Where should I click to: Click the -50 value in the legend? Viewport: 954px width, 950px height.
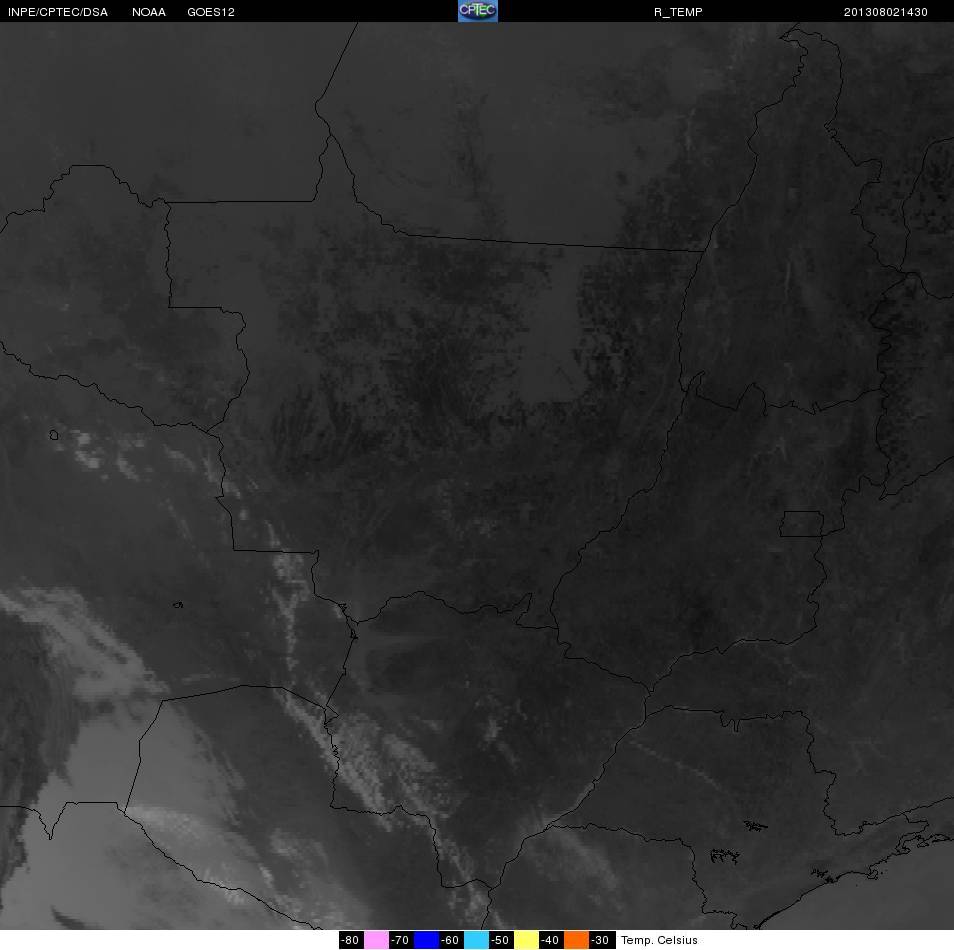point(500,940)
